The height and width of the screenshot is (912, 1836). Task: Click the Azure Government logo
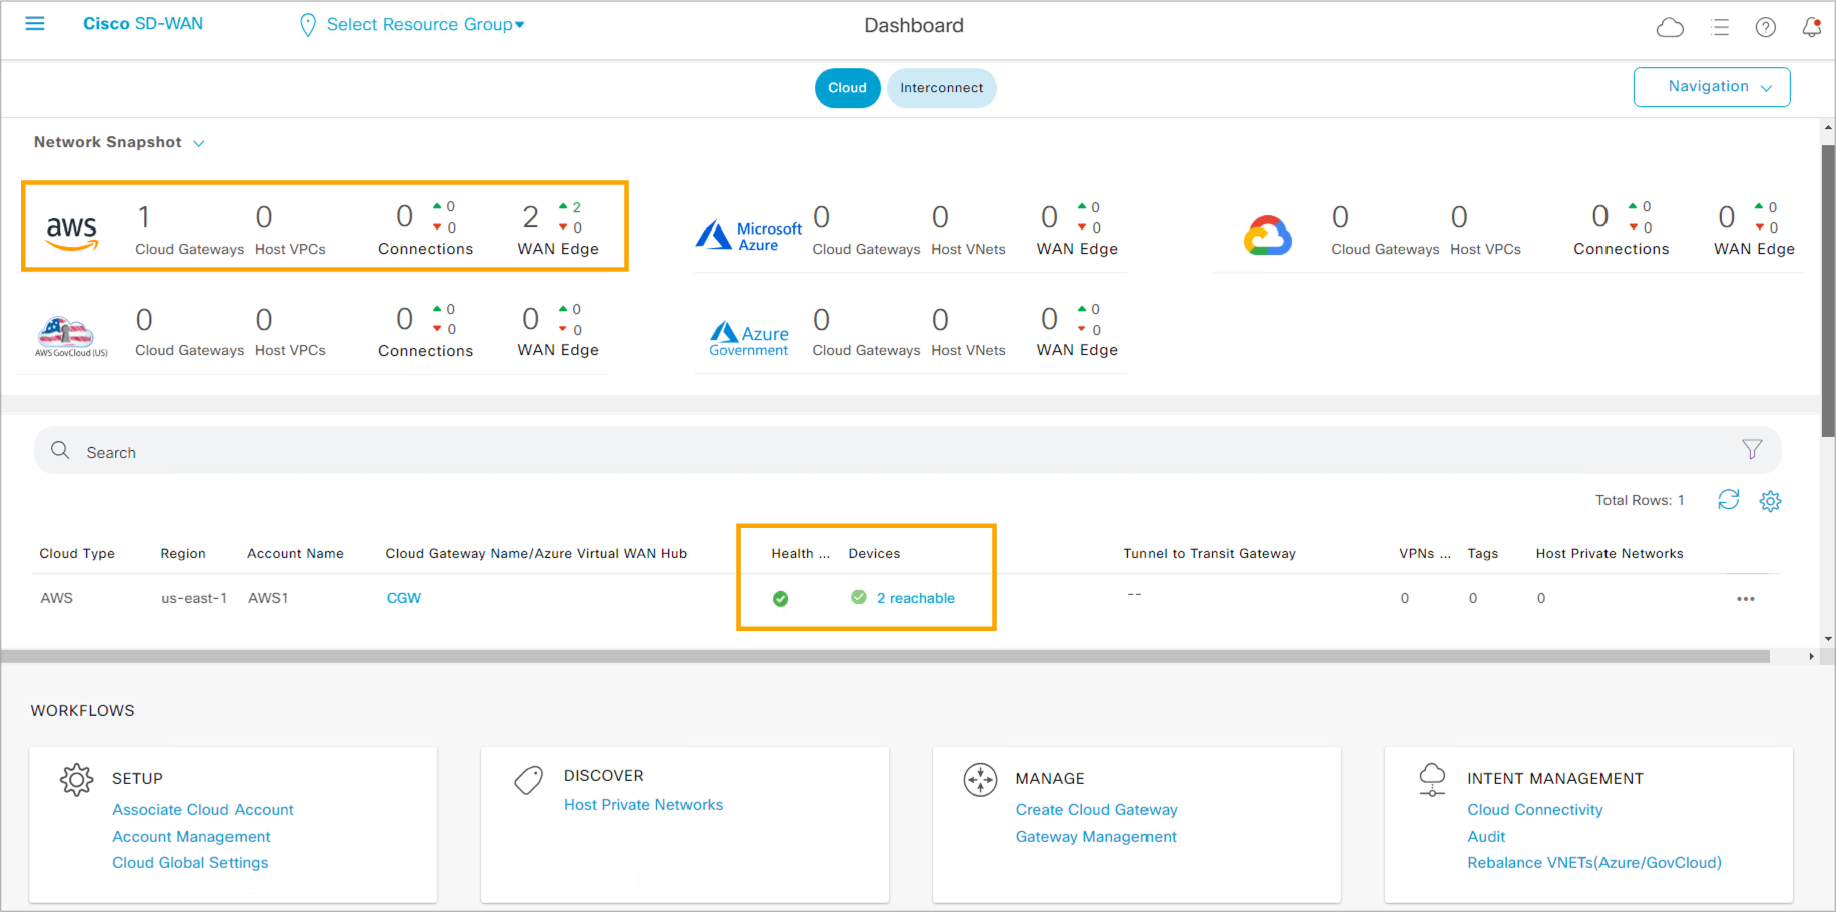(749, 338)
